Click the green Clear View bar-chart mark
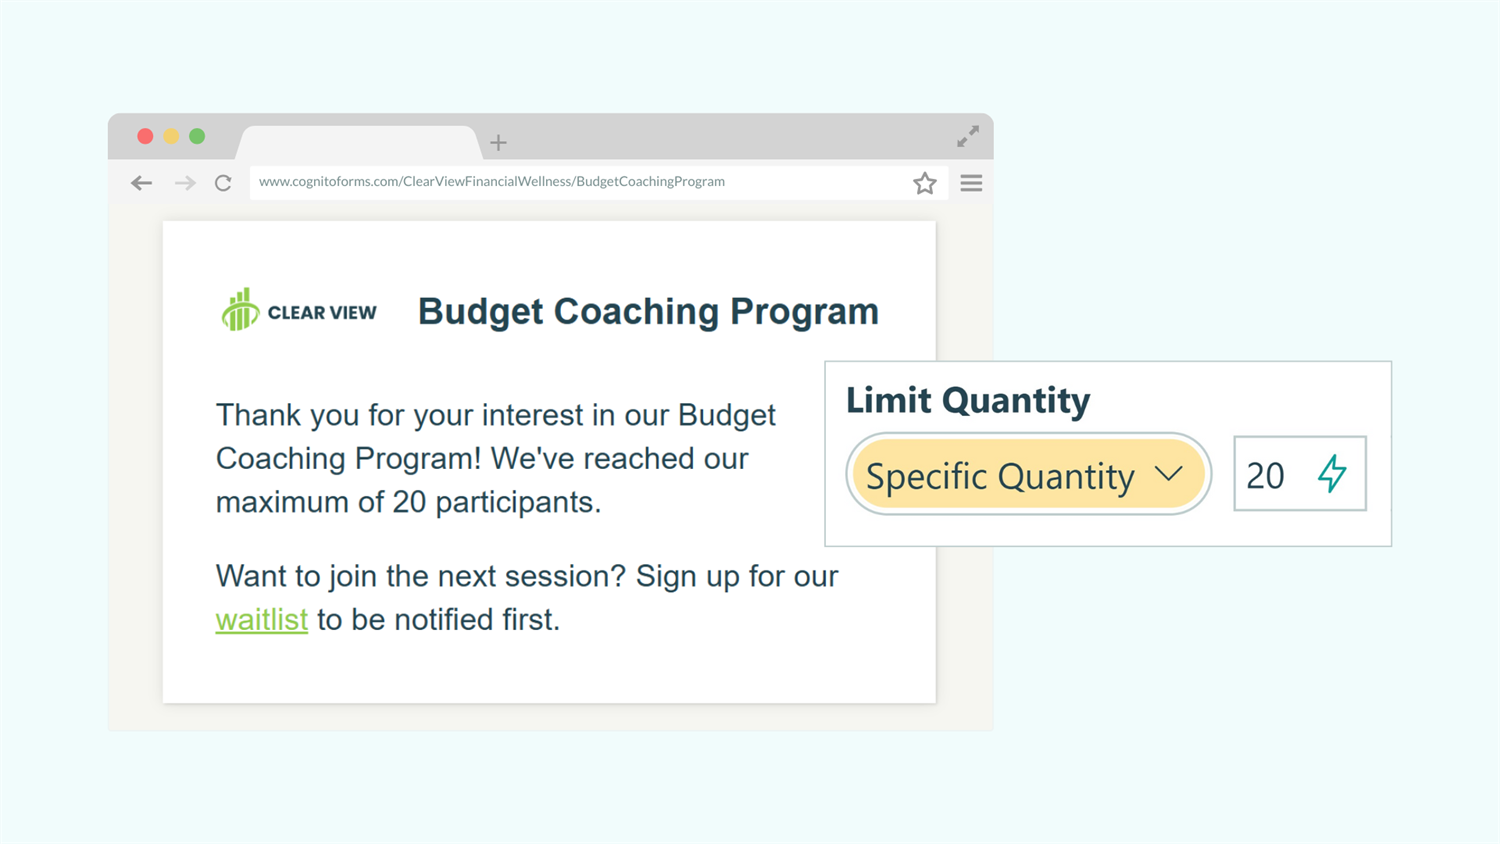 (239, 308)
